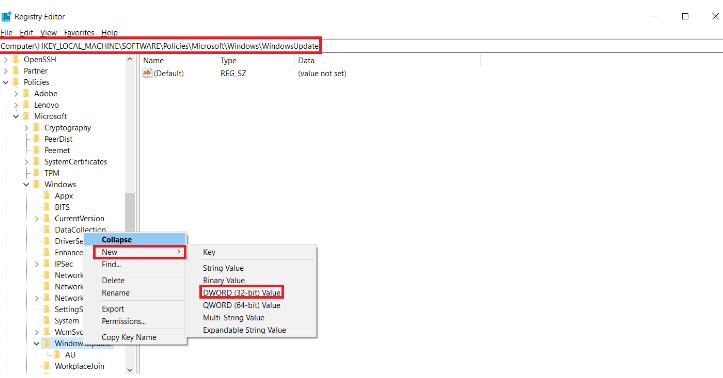Screen dimensions: 723x378
Task: Click the SystemCertificates folder icon
Action: 37,162
